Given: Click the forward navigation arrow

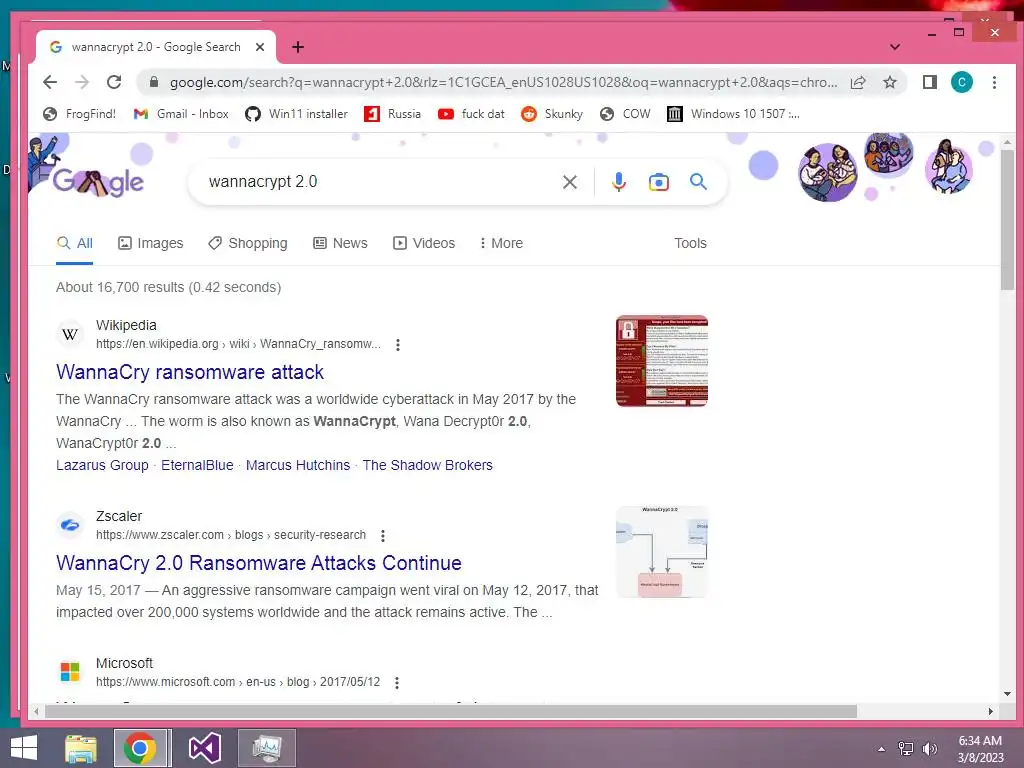Looking at the screenshot, I should (x=82, y=82).
